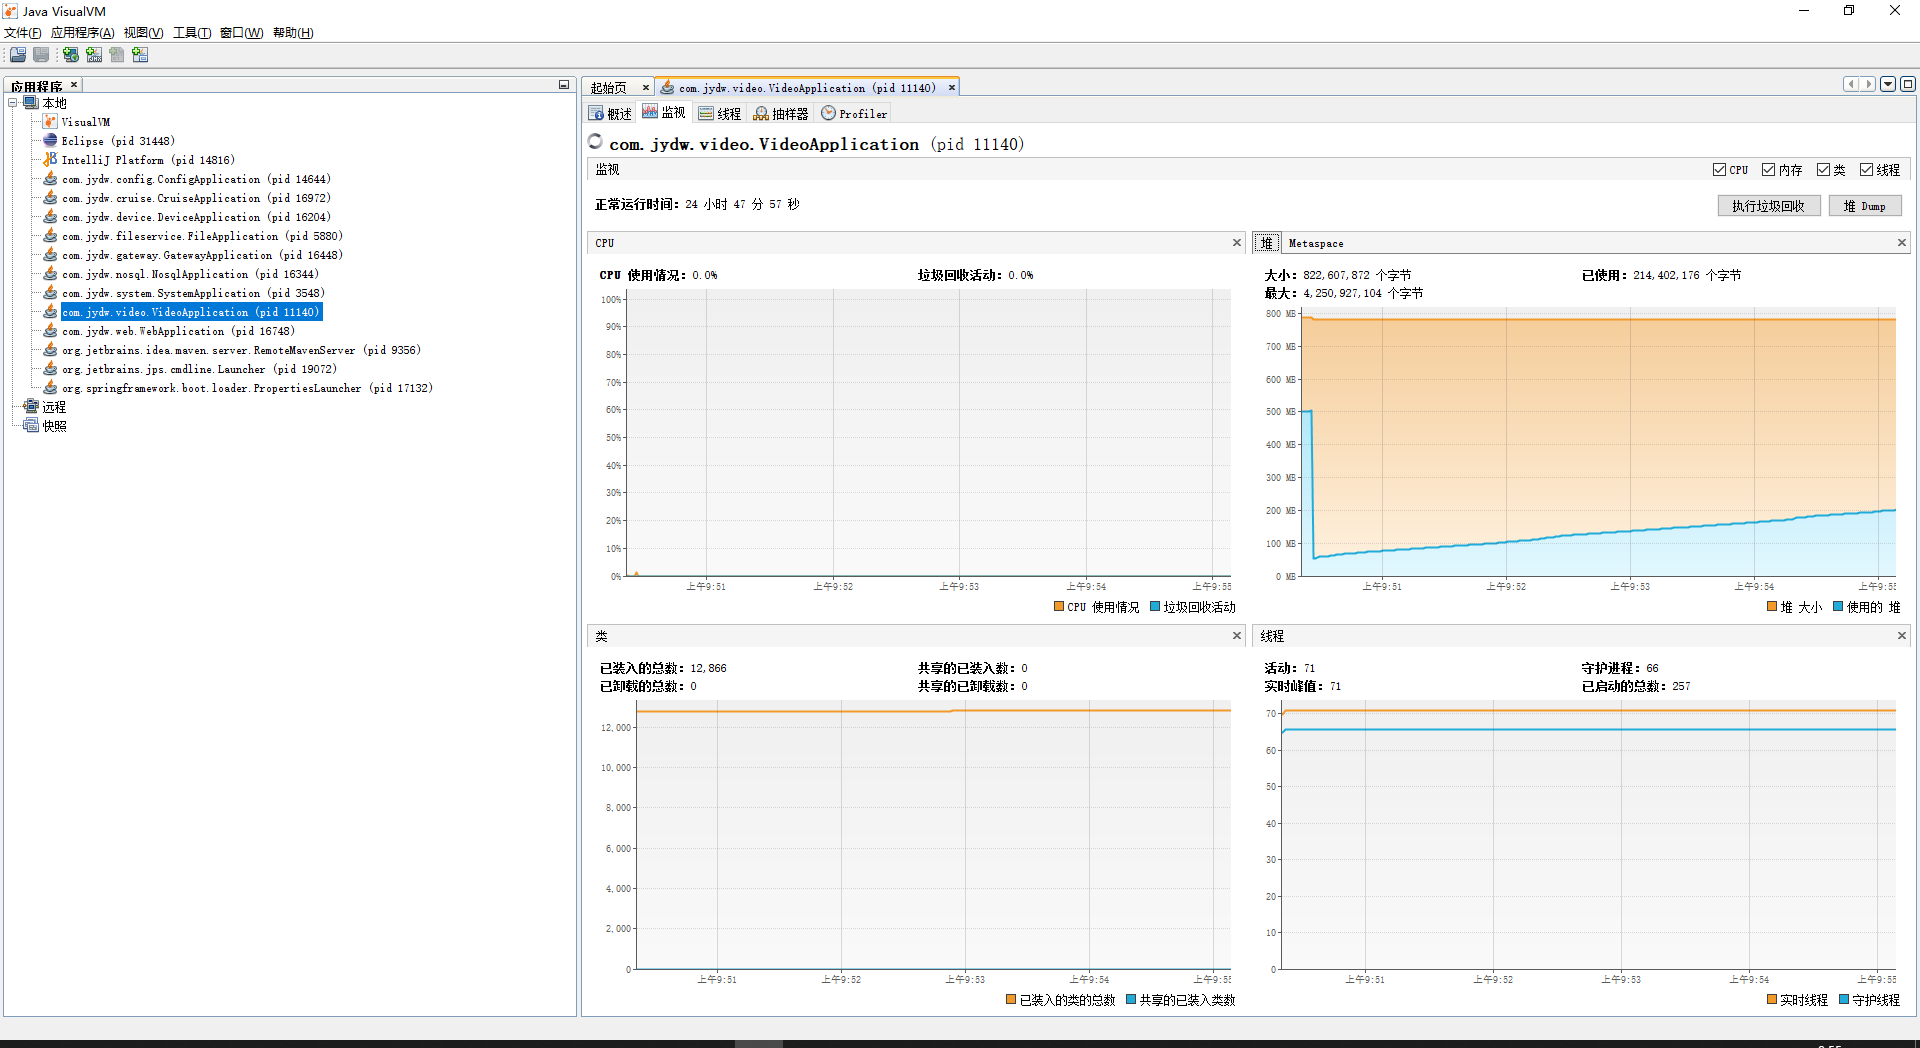This screenshot has width=1920, height=1048.
Task: Close the 线程 threads chart panel
Action: 1902,636
